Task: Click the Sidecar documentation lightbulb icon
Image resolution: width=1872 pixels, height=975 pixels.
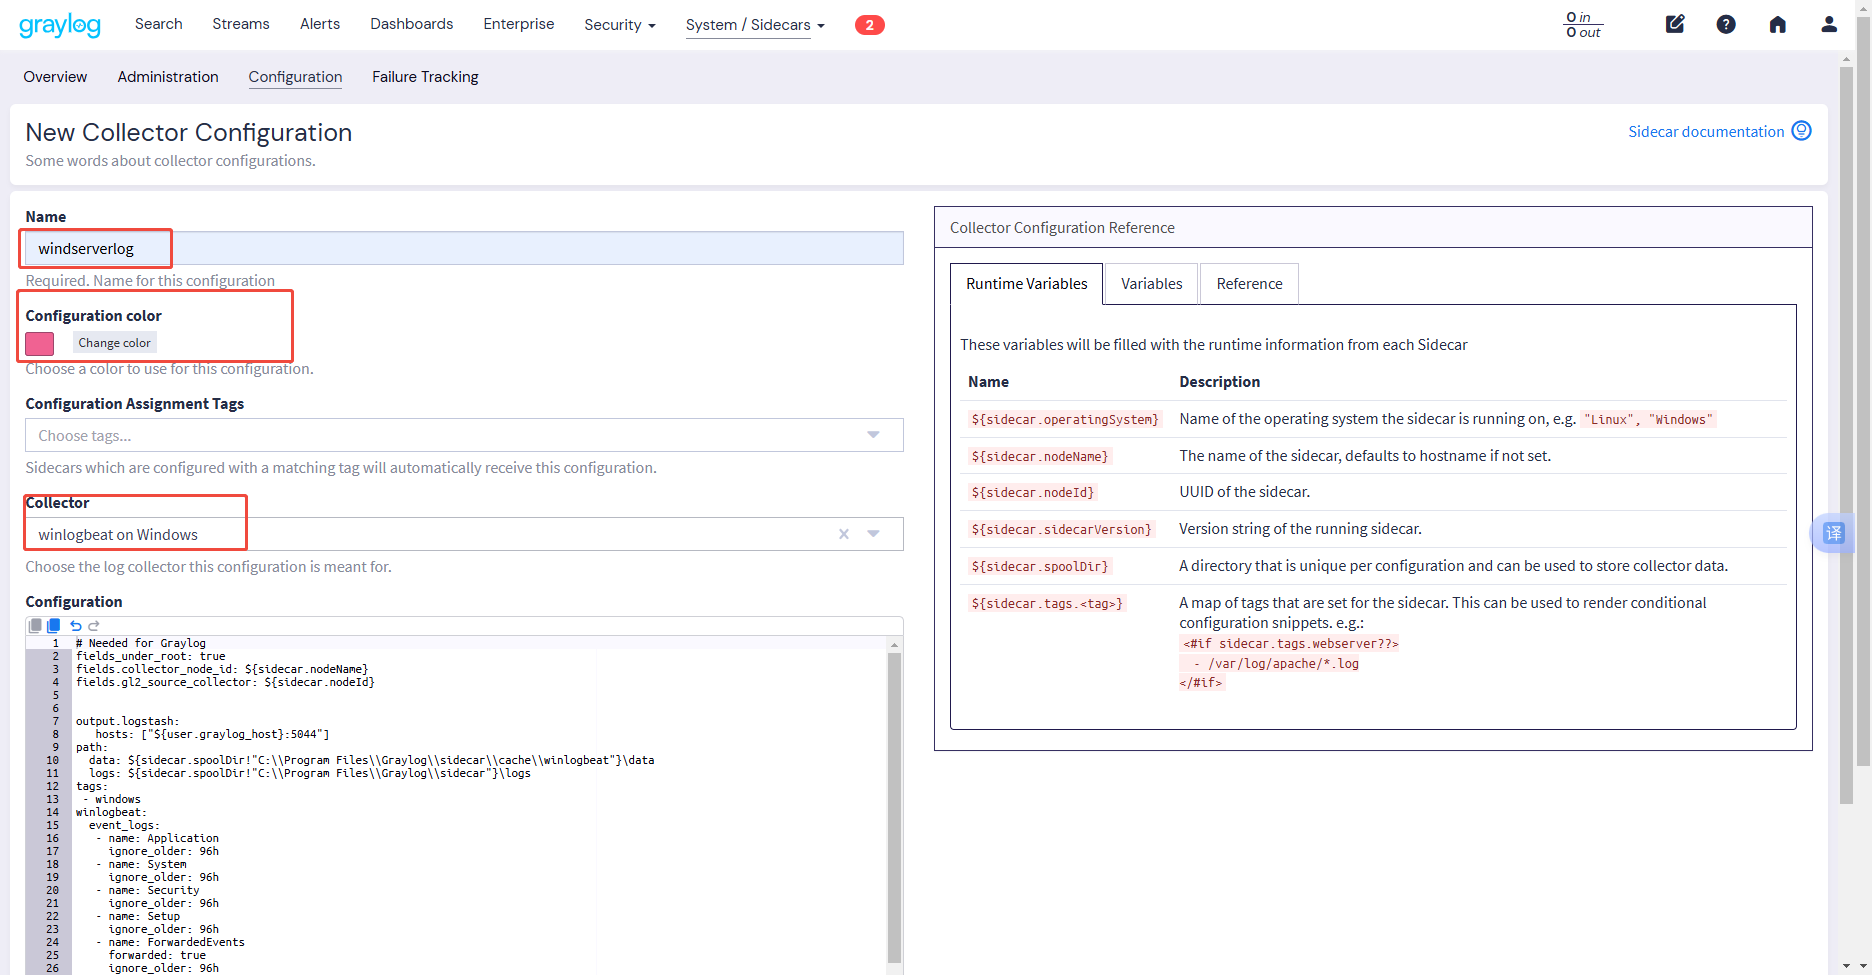Action: [1801, 131]
